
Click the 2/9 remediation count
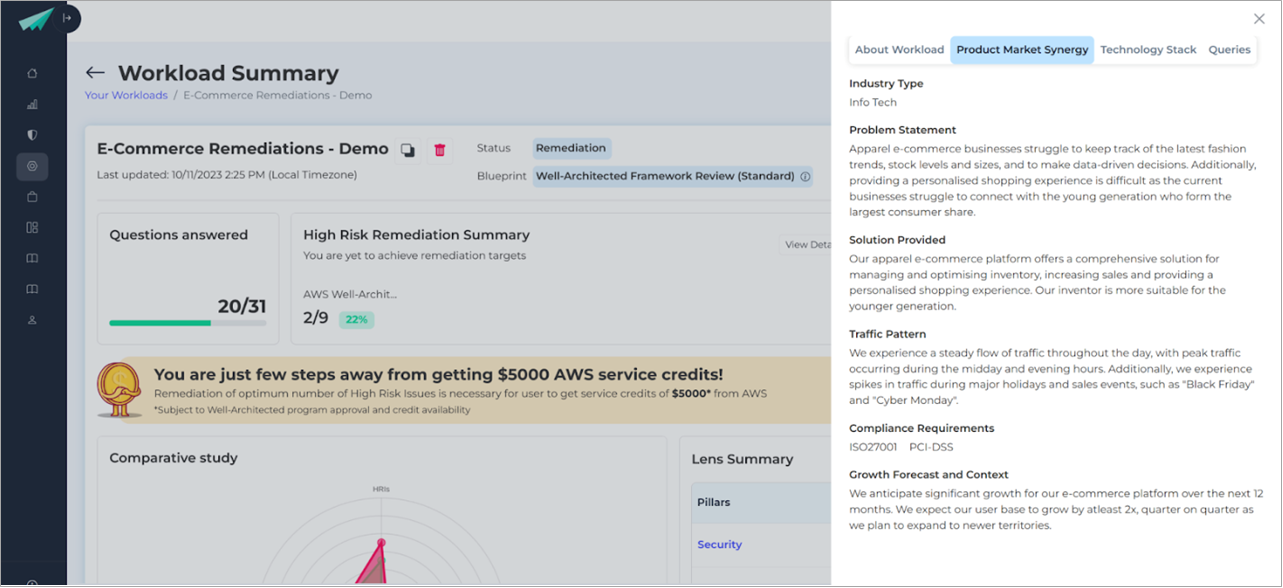coord(315,319)
